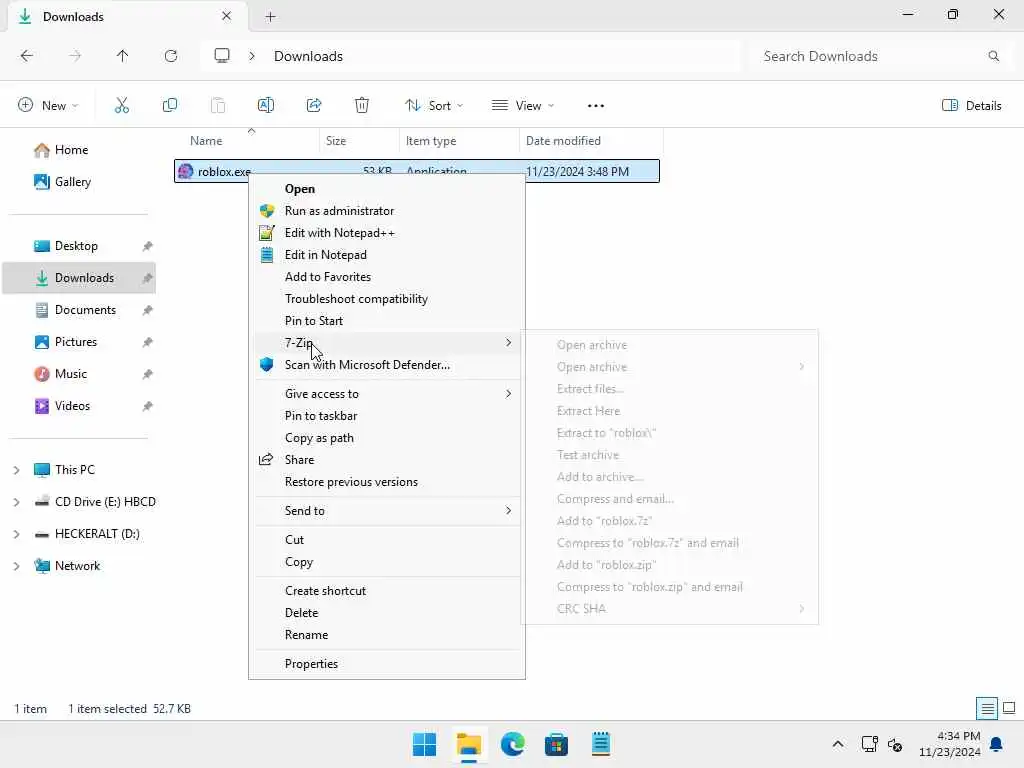
Task: Open Microsoft Store on taskbar
Action: point(556,744)
